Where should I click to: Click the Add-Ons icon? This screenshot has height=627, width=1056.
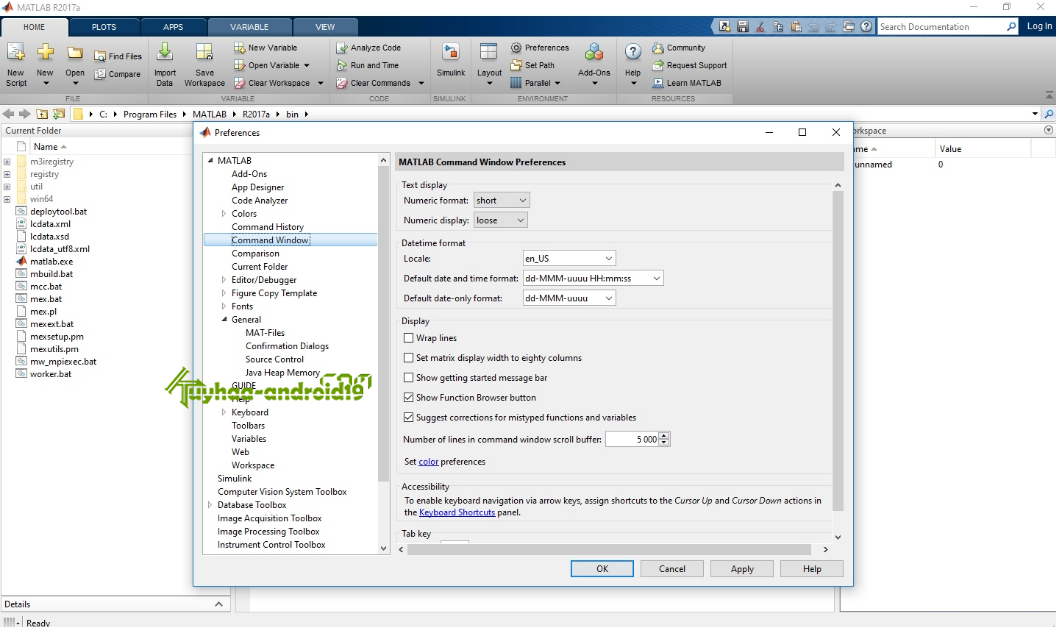click(594, 53)
